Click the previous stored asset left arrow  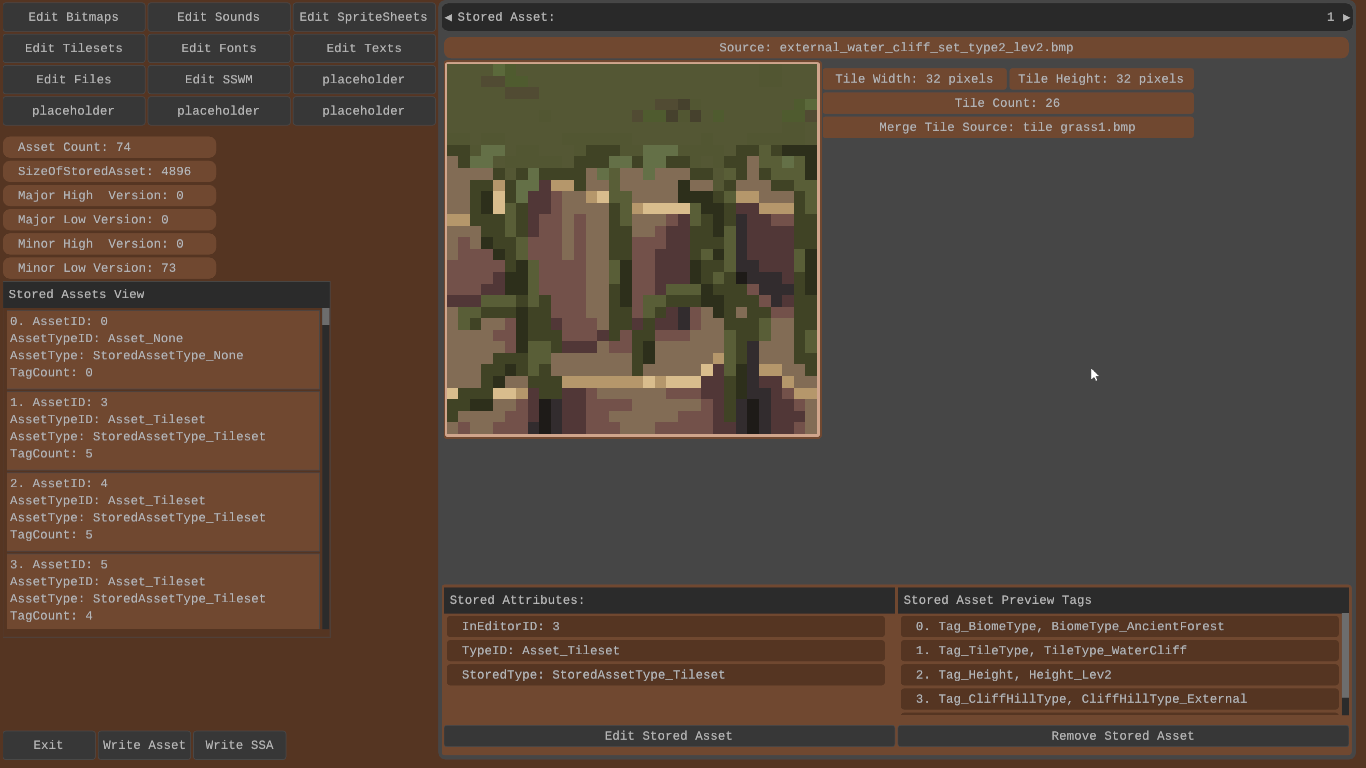(448, 17)
